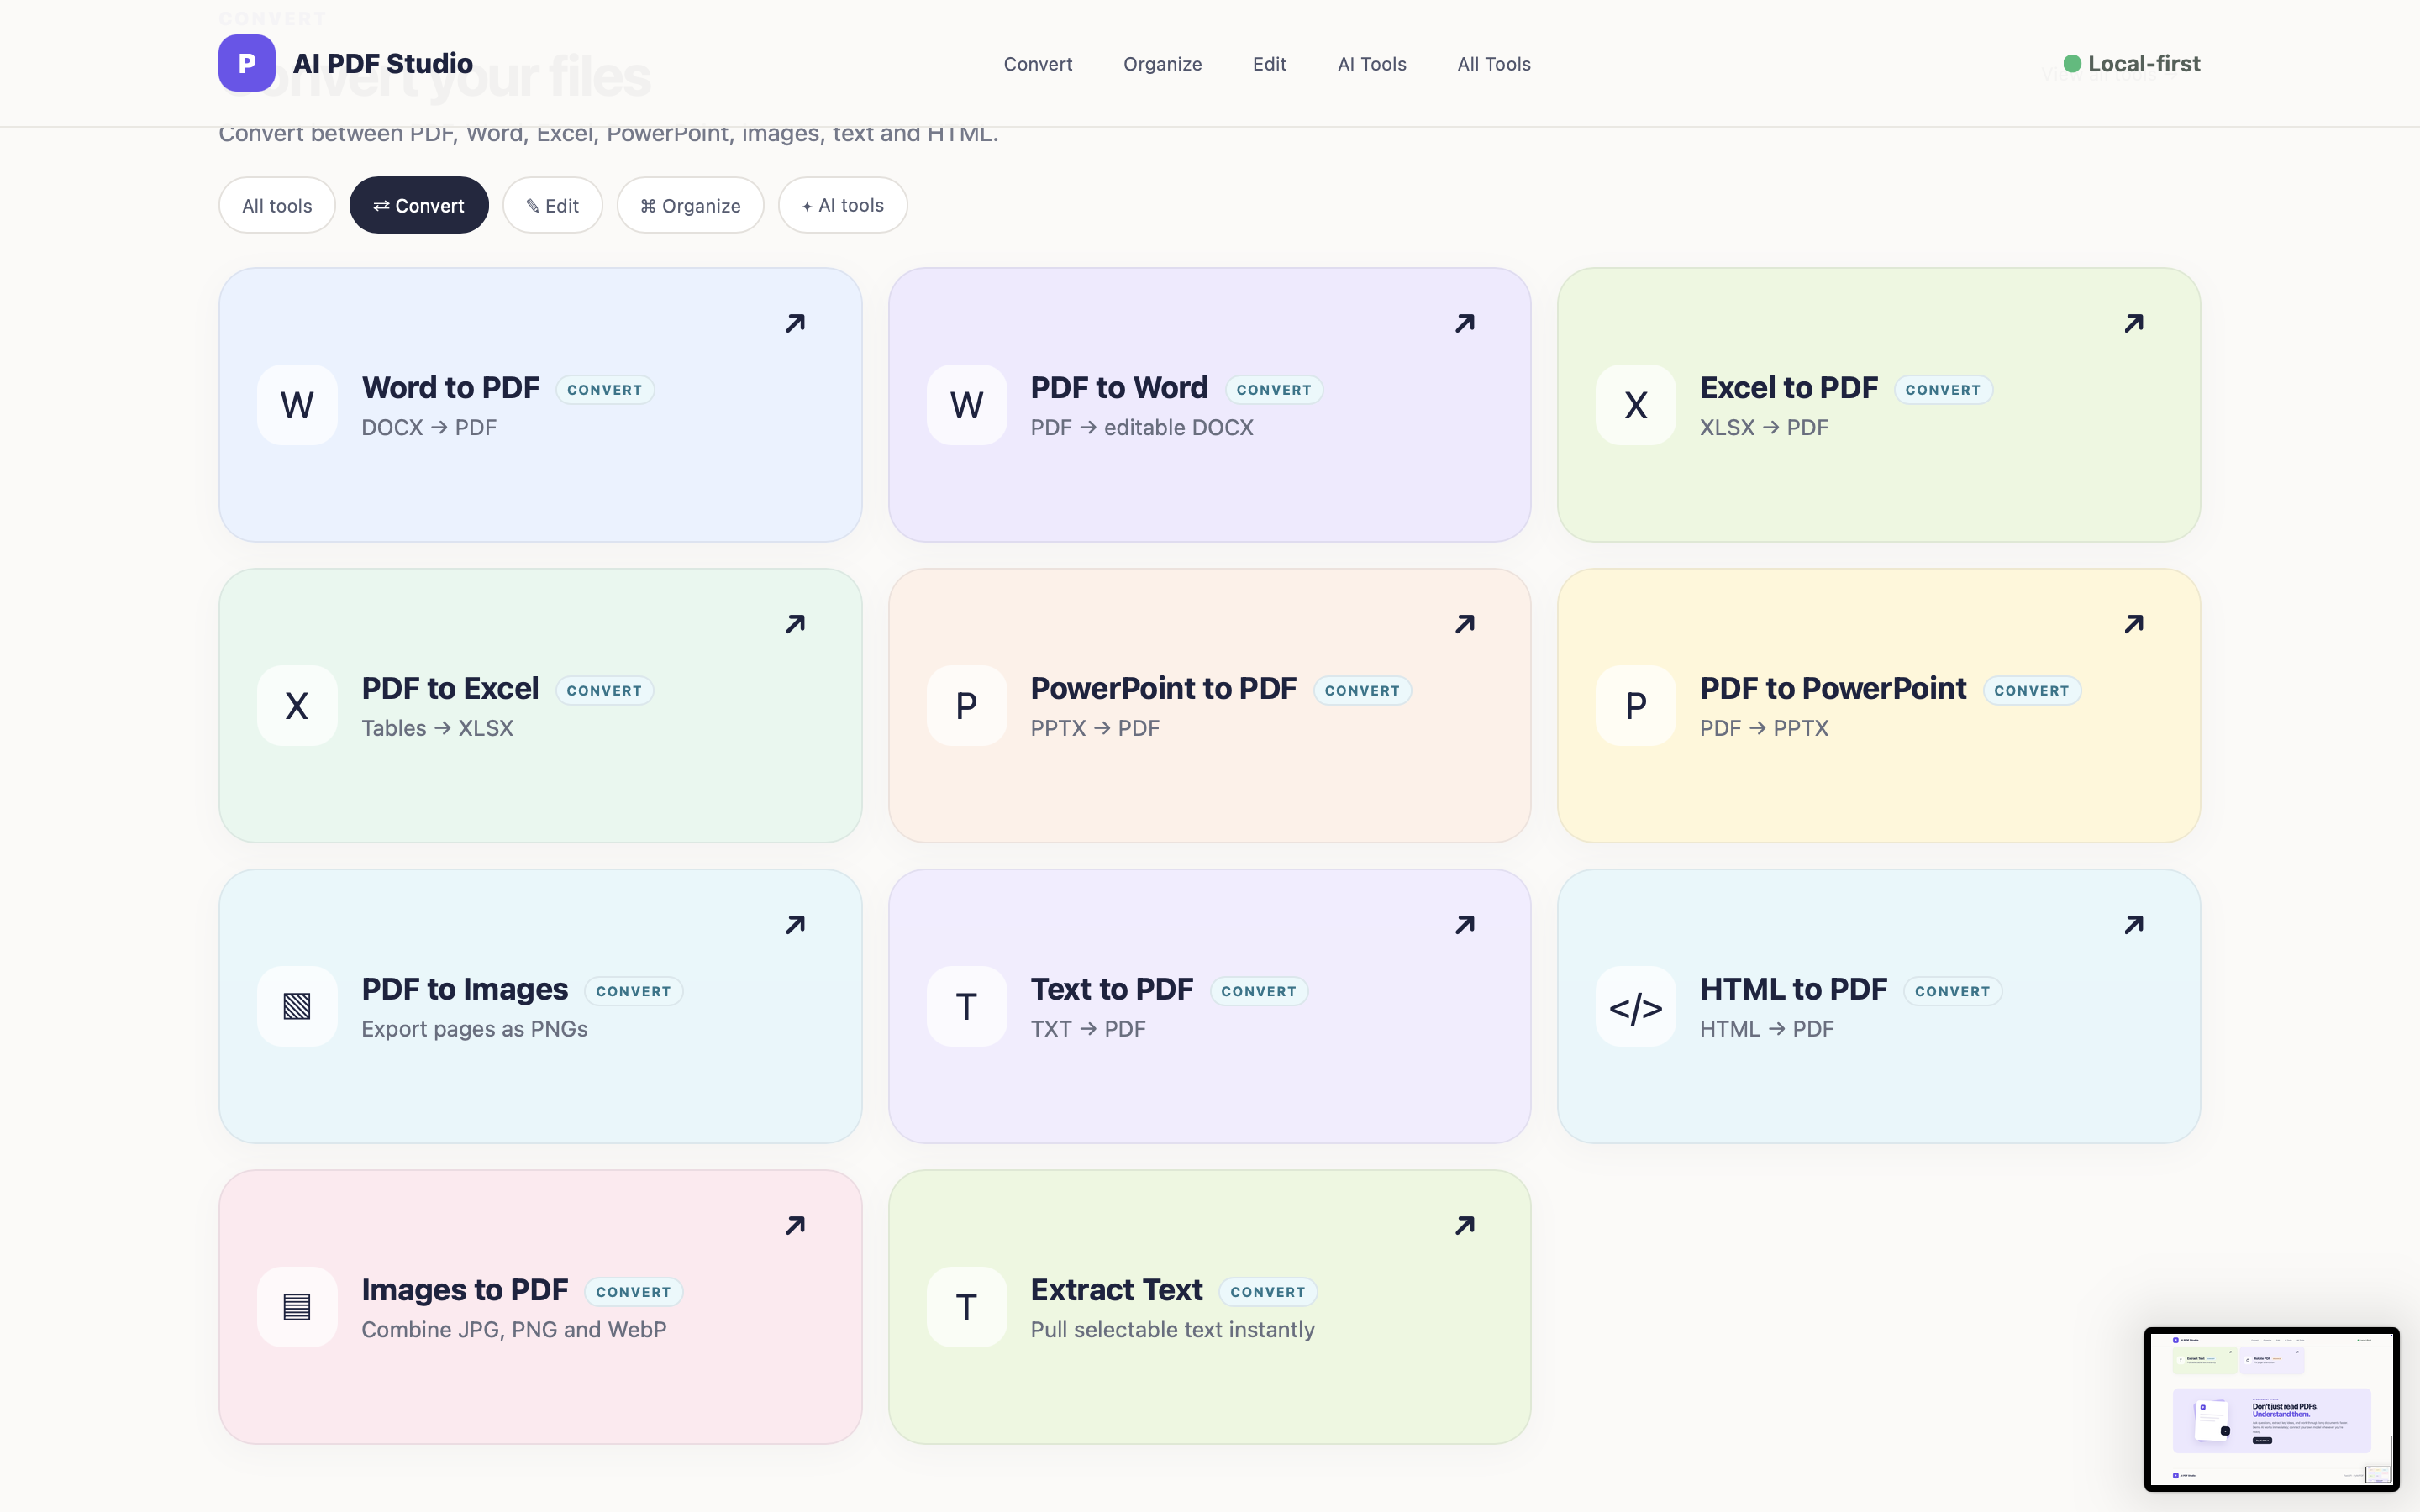The image size is (2420, 1512).
Task: Select the Edit filter pill
Action: click(552, 205)
